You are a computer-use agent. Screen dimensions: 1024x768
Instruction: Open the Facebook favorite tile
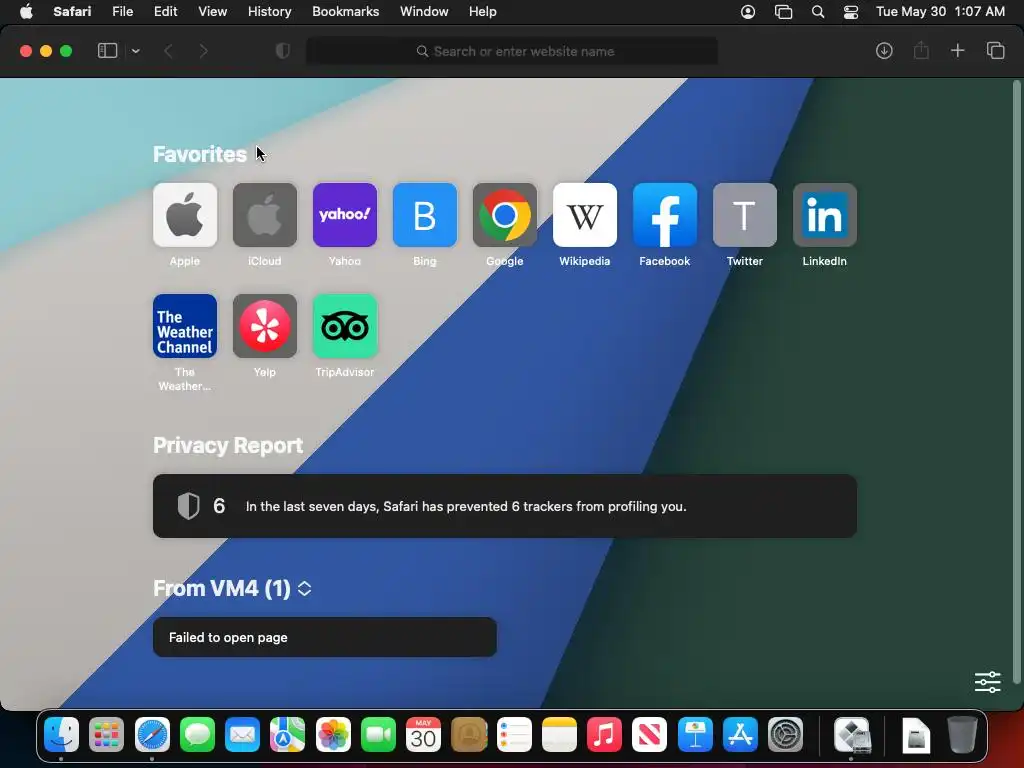click(x=665, y=215)
